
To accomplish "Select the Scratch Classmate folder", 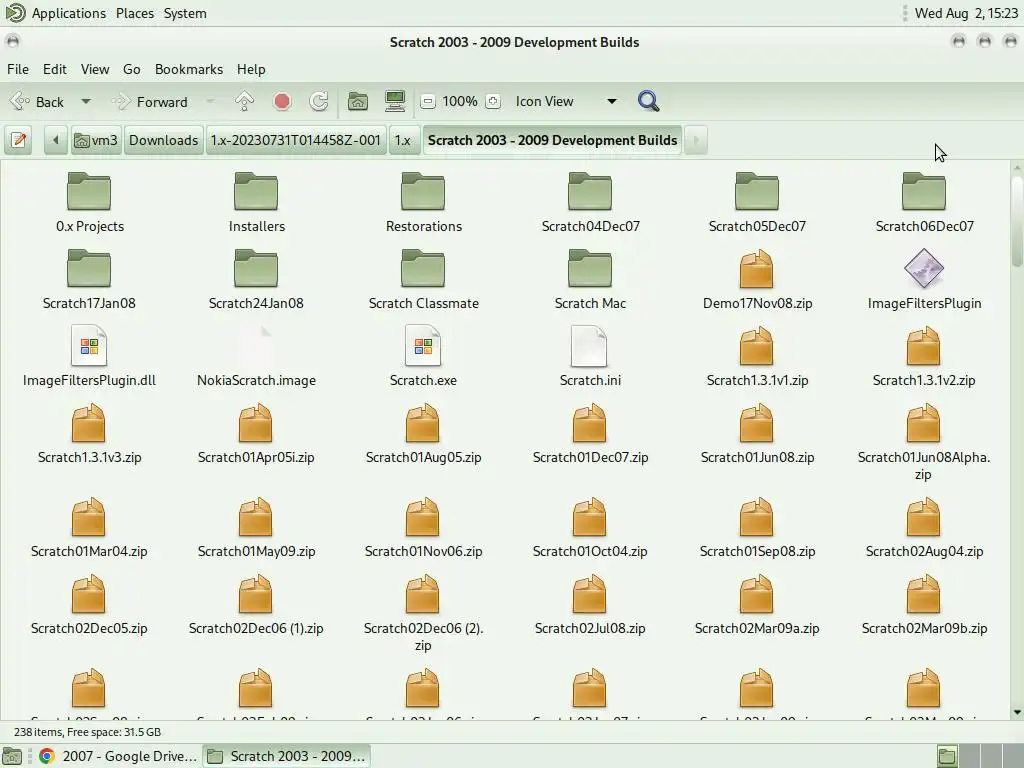I will pos(423,280).
